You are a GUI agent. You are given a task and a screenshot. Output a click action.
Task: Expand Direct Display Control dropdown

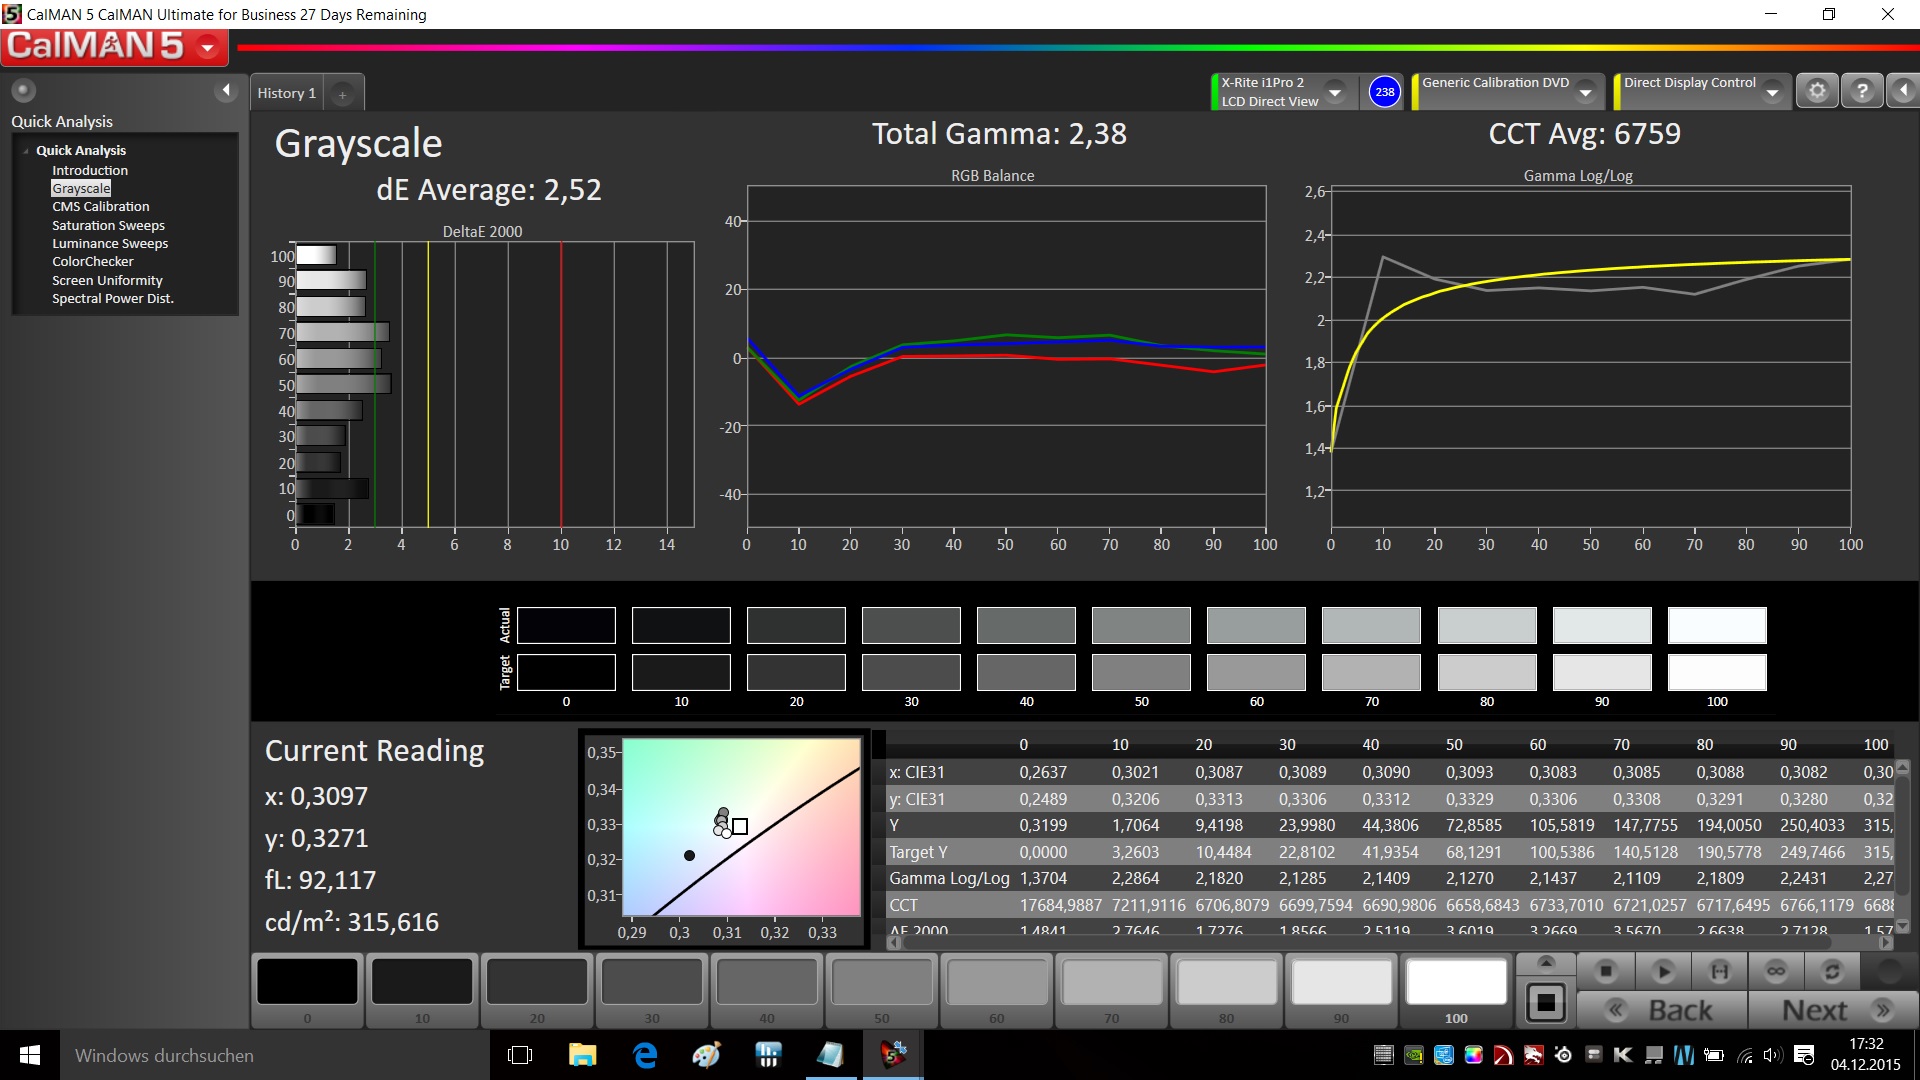pos(1772,92)
